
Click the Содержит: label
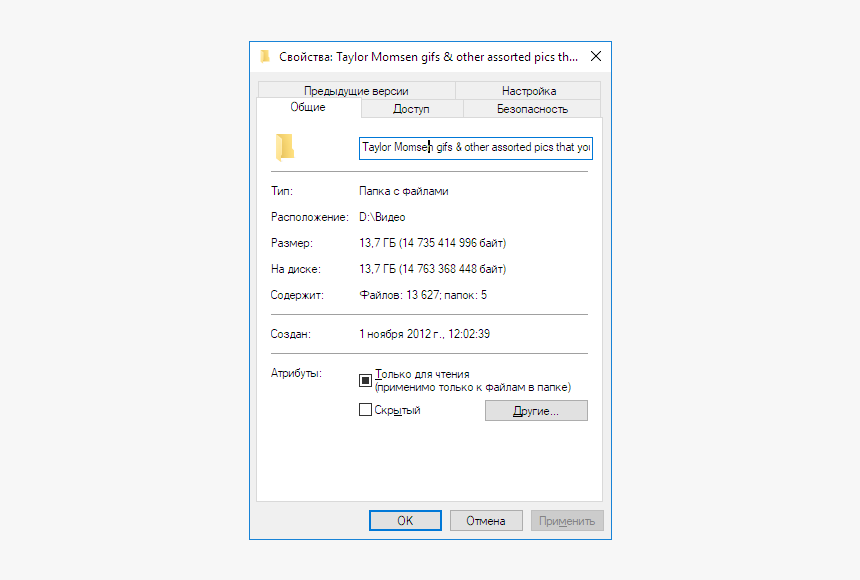[x=297, y=295]
